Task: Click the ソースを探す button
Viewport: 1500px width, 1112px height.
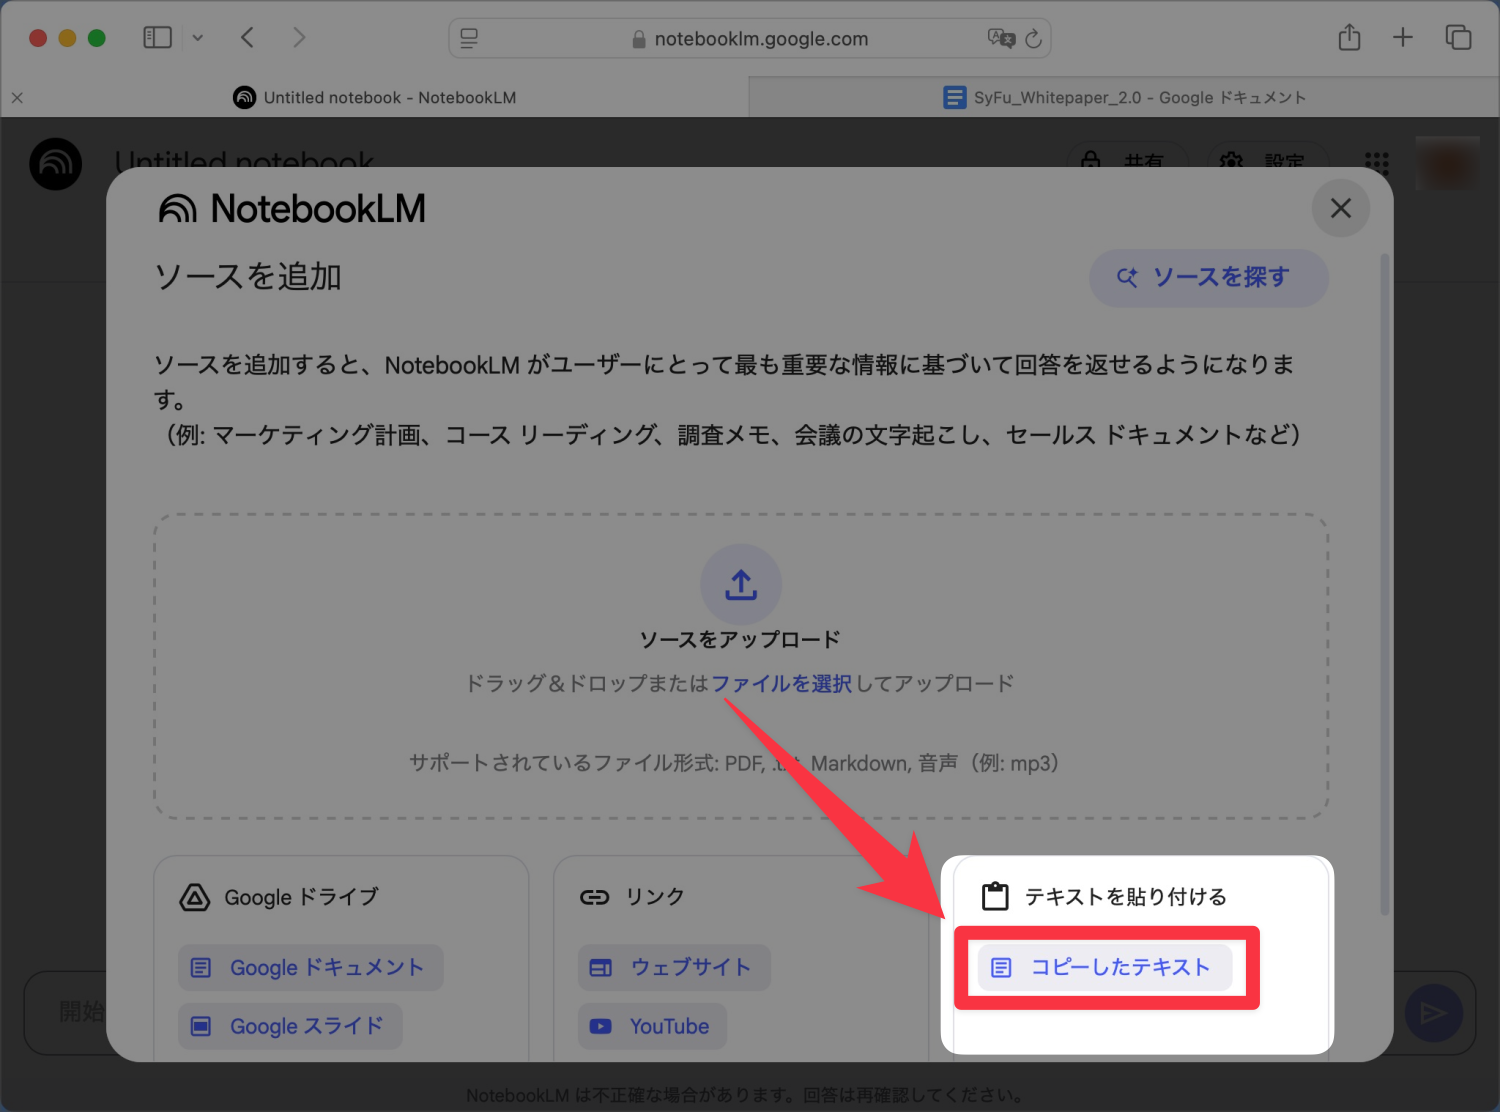Action: (1208, 277)
